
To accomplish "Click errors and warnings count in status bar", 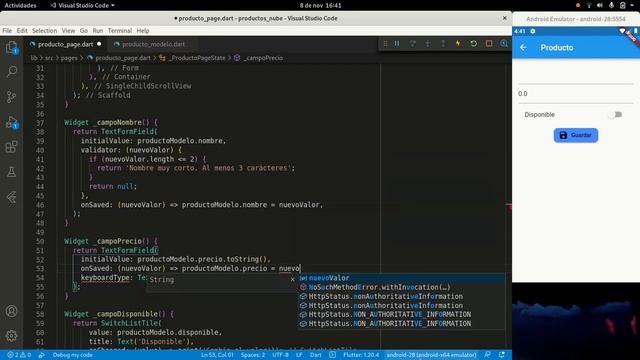I will [x=19, y=355].
